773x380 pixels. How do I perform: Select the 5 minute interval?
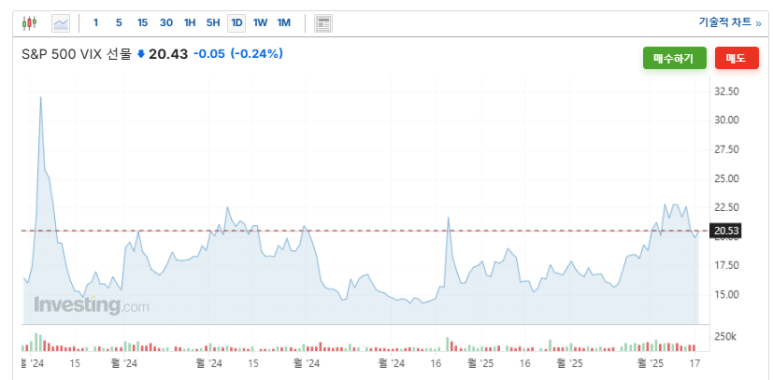tap(119, 23)
